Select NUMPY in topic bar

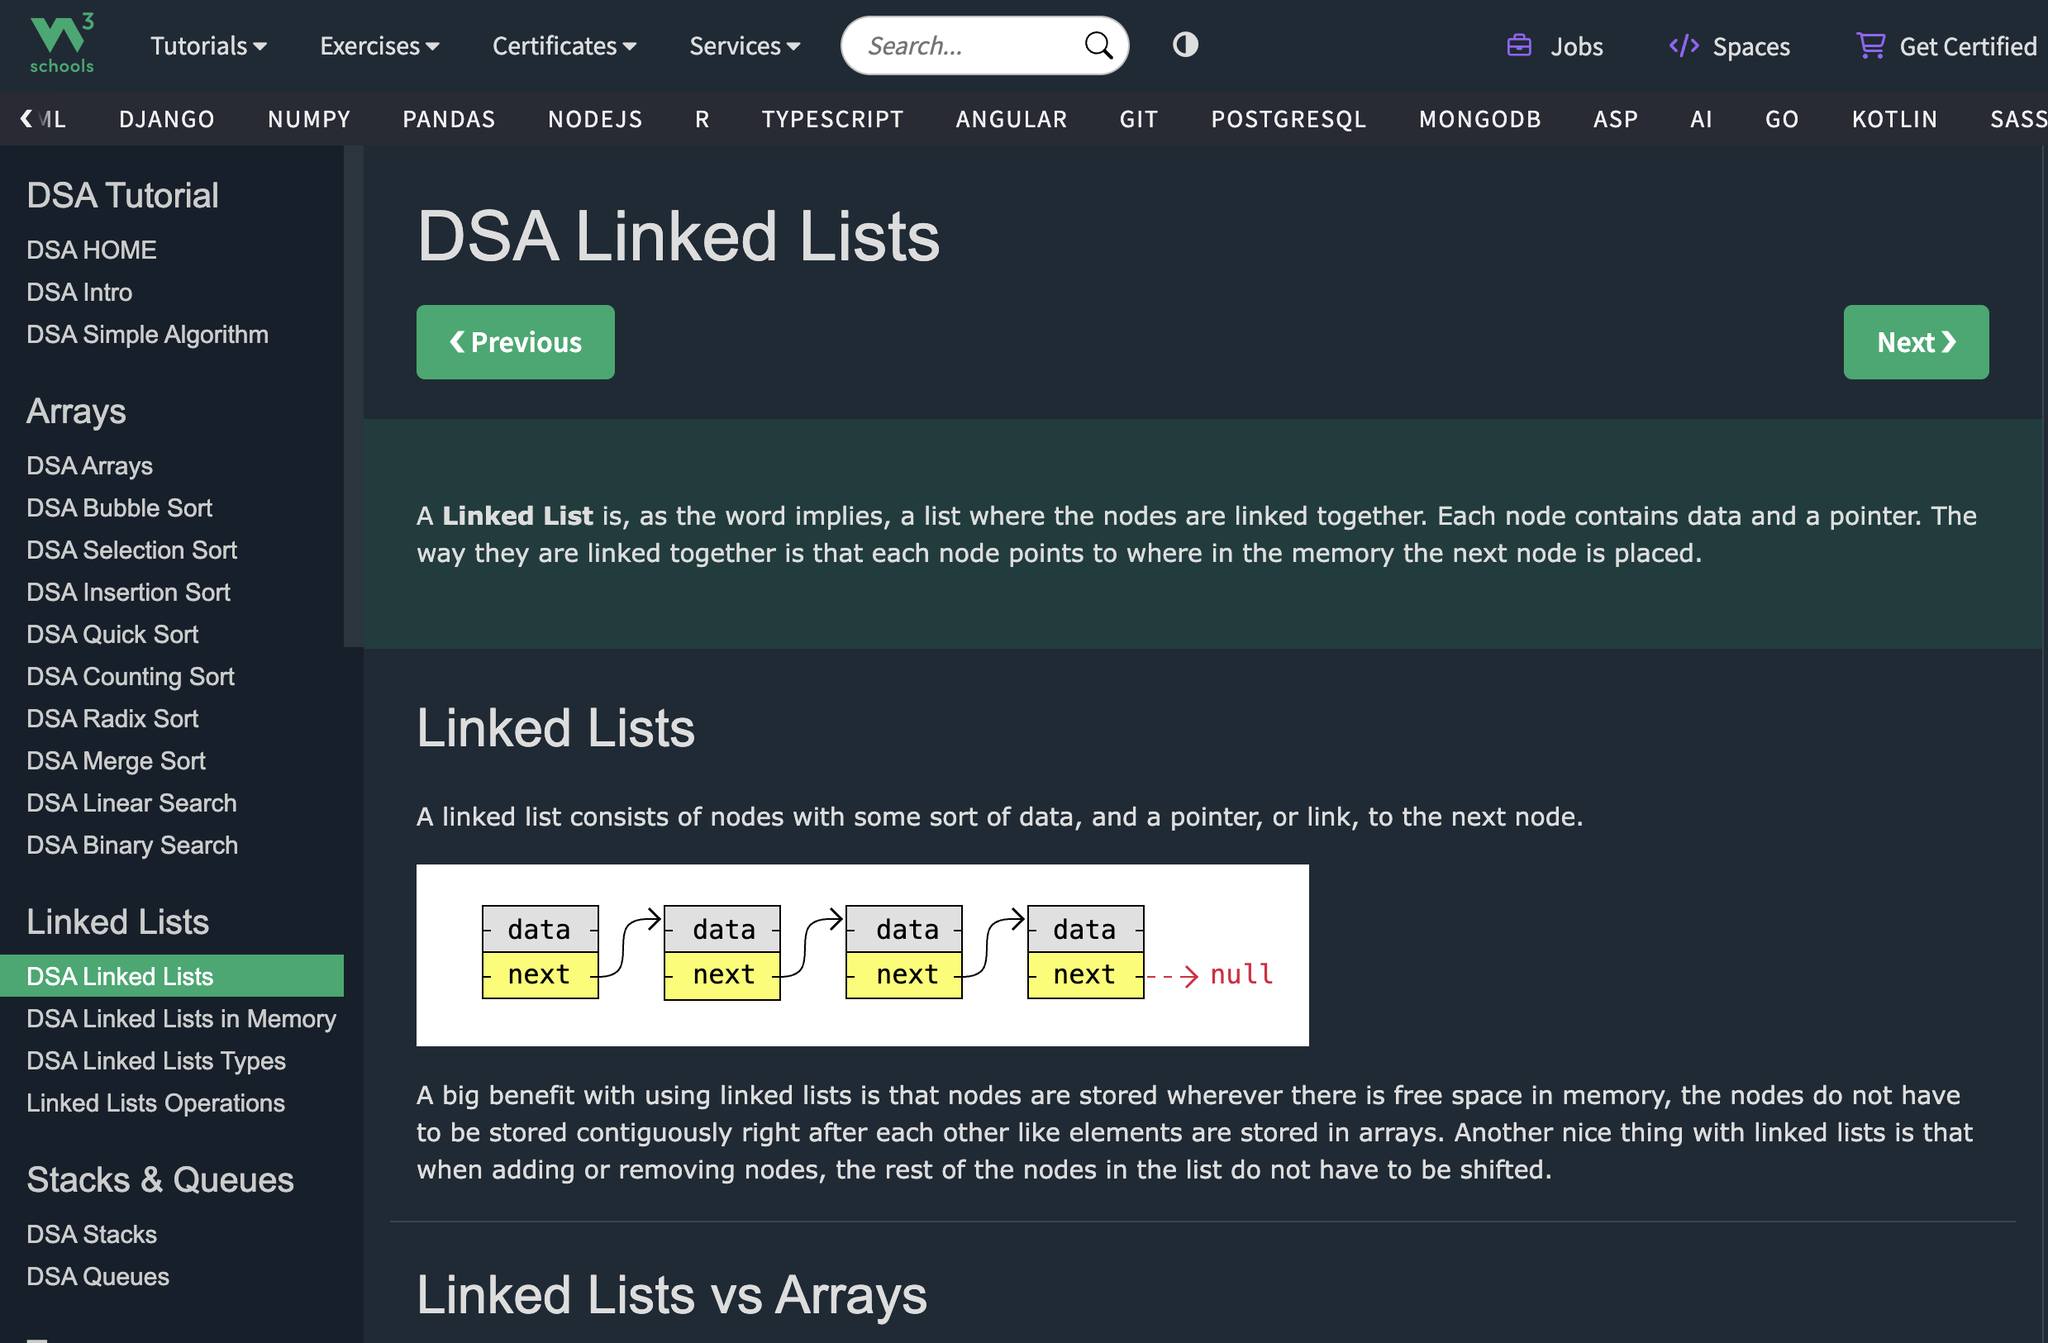[x=309, y=119]
